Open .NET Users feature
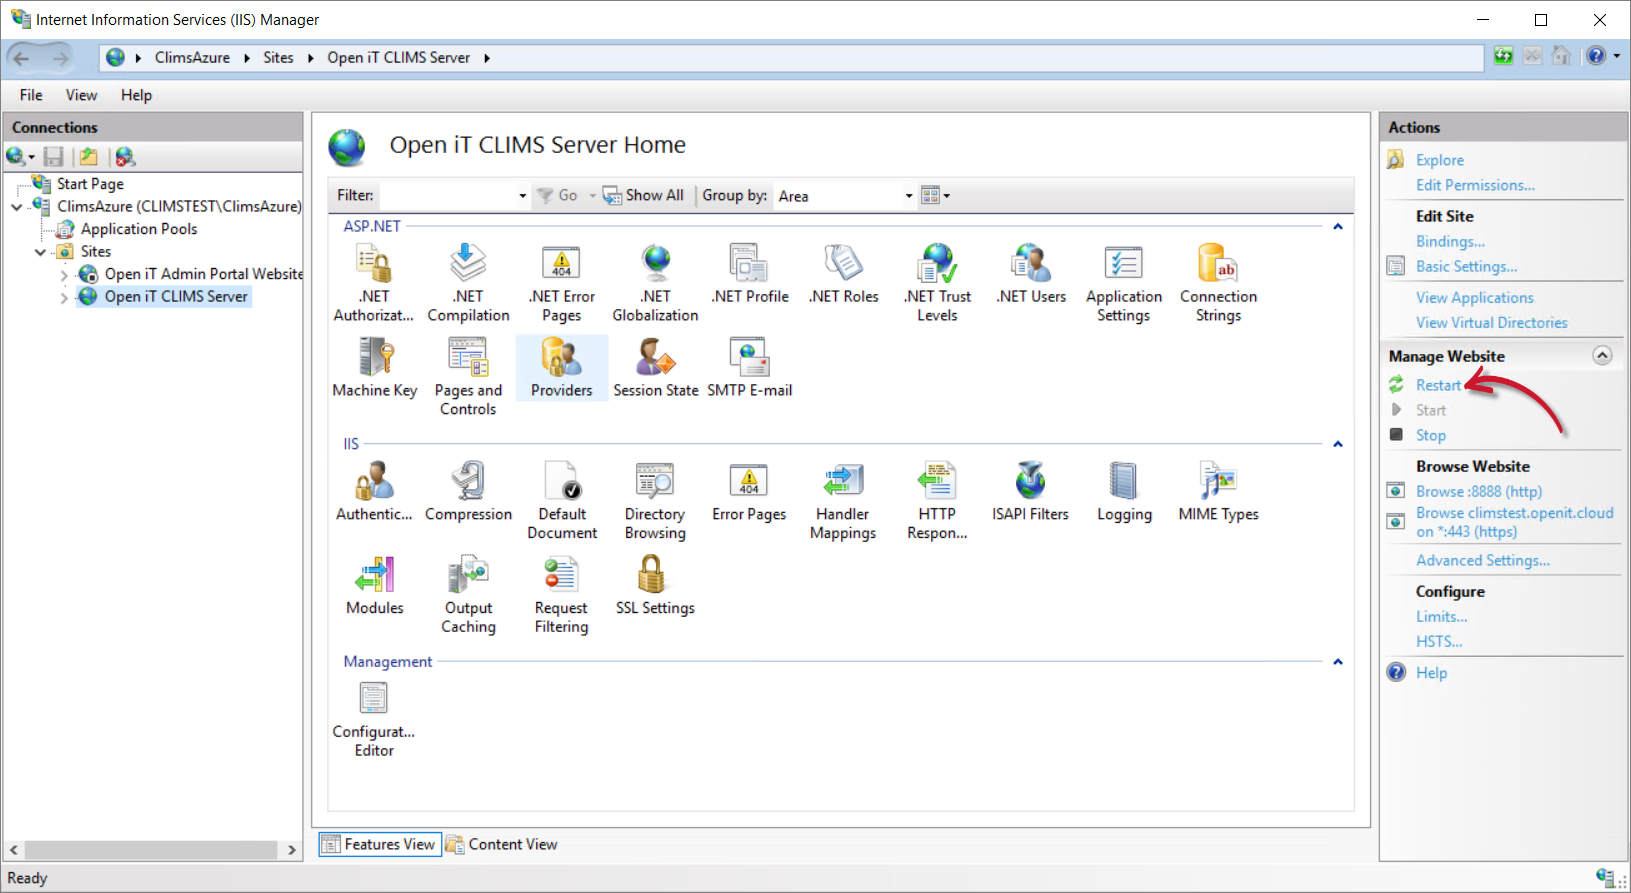Viewport: 1631px width, 893px height. click(x=1031, y=274)
